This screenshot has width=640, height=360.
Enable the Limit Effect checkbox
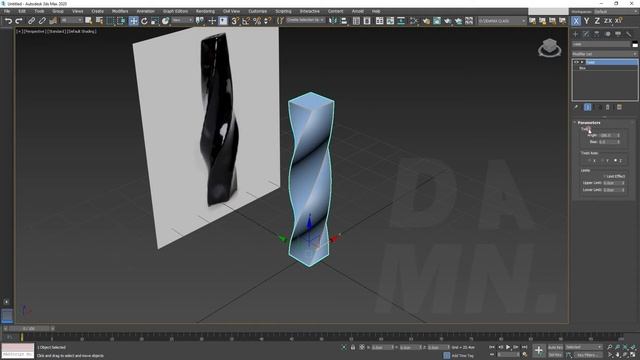[605, 176]
